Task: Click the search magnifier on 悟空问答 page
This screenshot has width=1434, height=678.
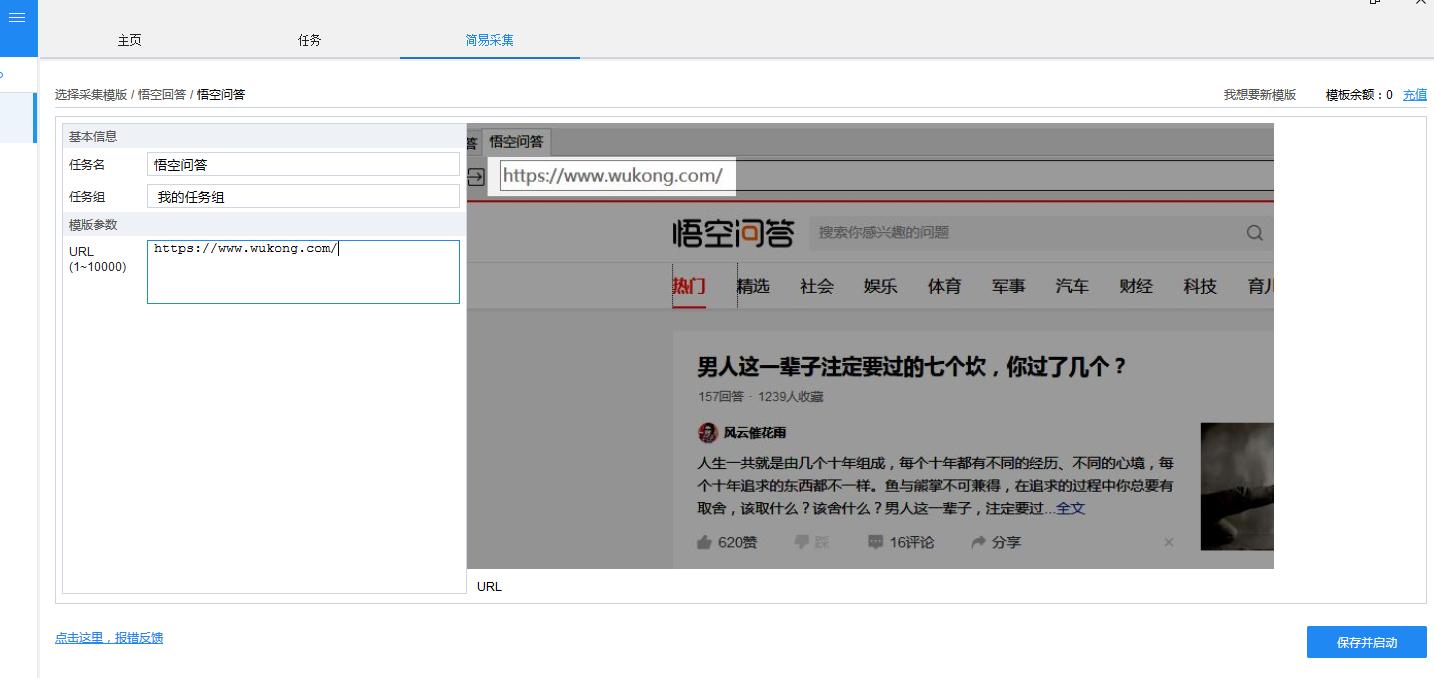Action: click(x=1254, y=232)
